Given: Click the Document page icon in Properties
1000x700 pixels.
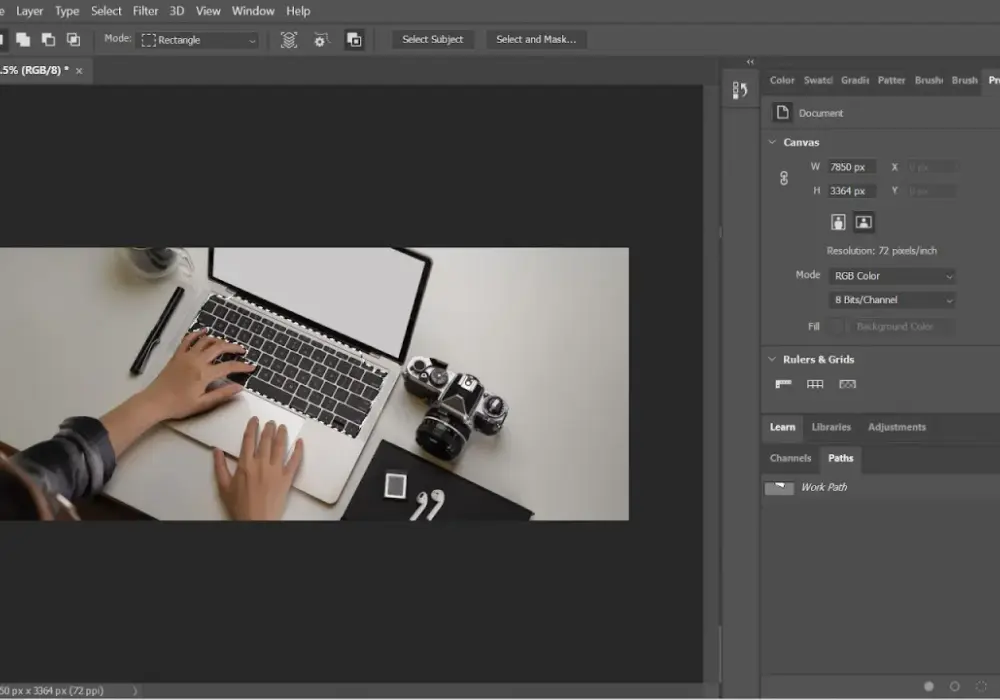Looking at the screenshot, I should (x=783, y=112).
